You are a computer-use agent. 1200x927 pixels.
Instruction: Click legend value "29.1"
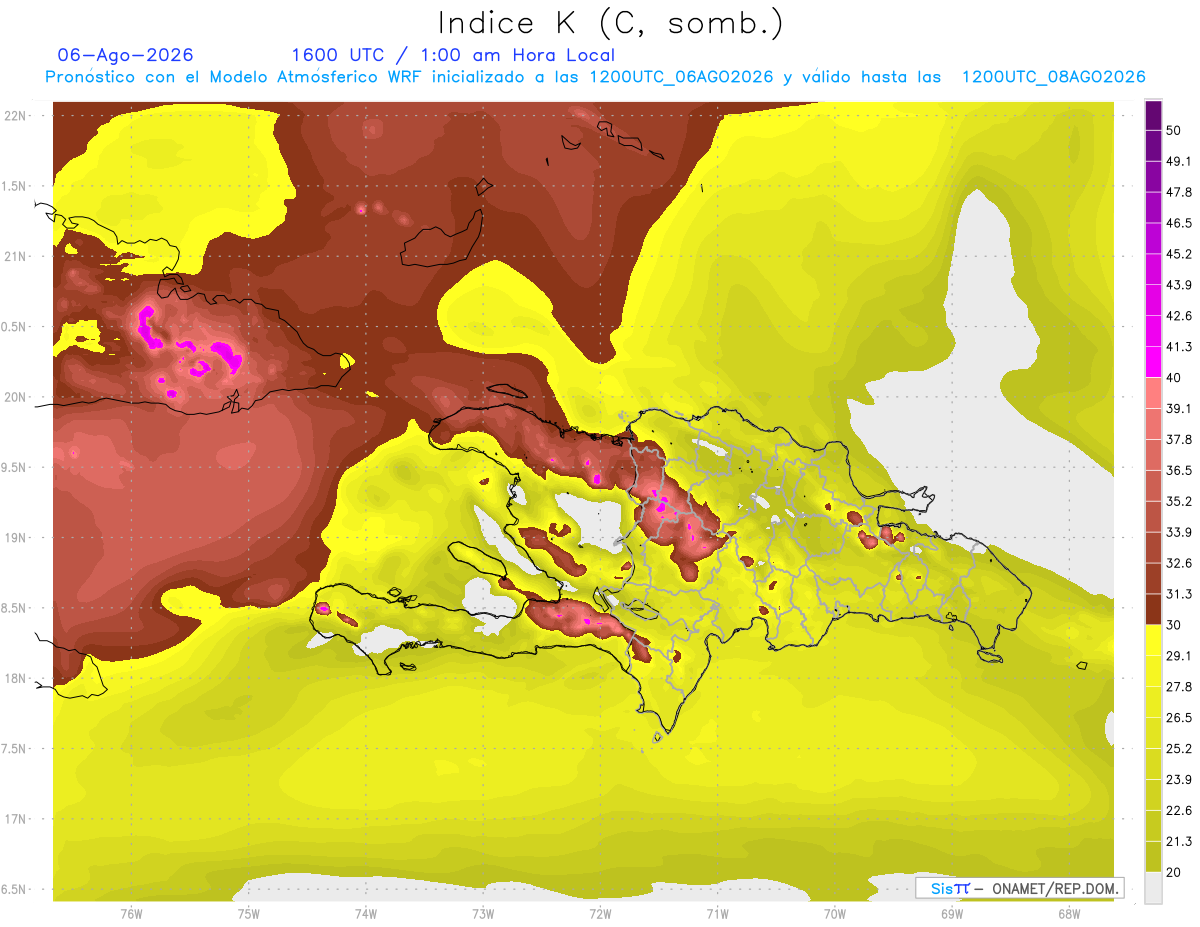pos(1179,655)
